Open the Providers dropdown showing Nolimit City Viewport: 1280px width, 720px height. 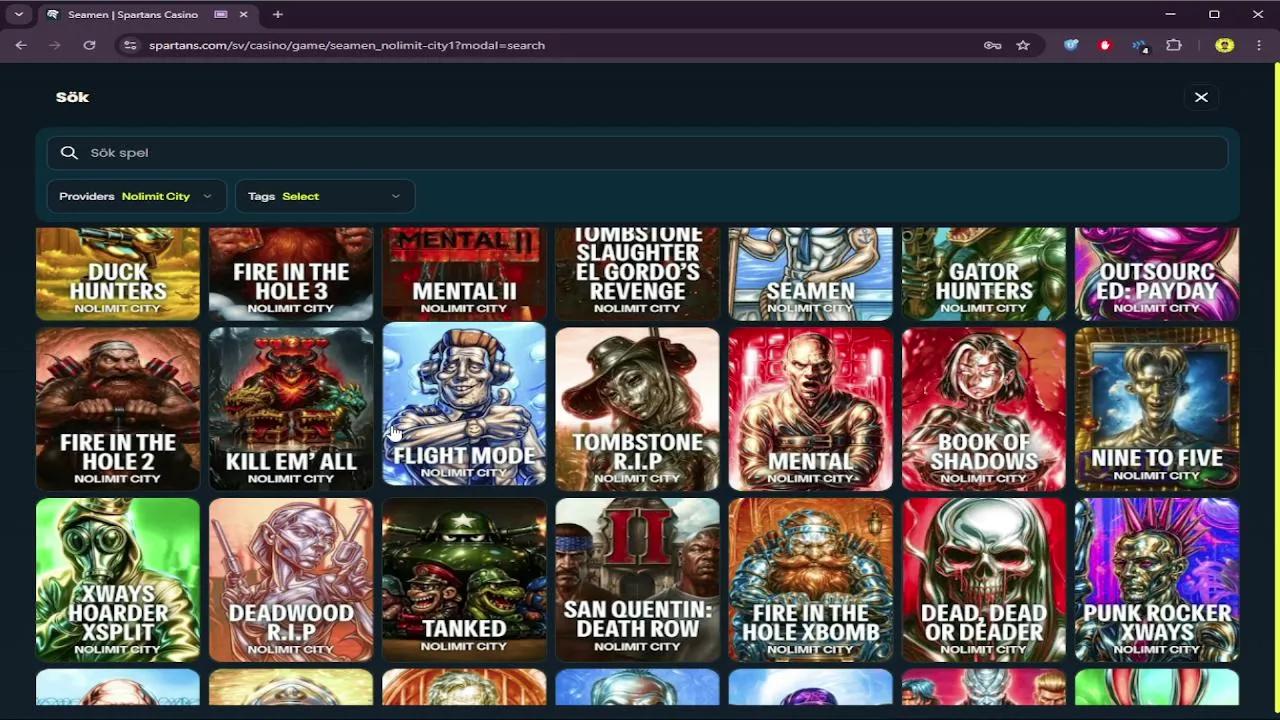pyautogui.click(x=136, y=196)
